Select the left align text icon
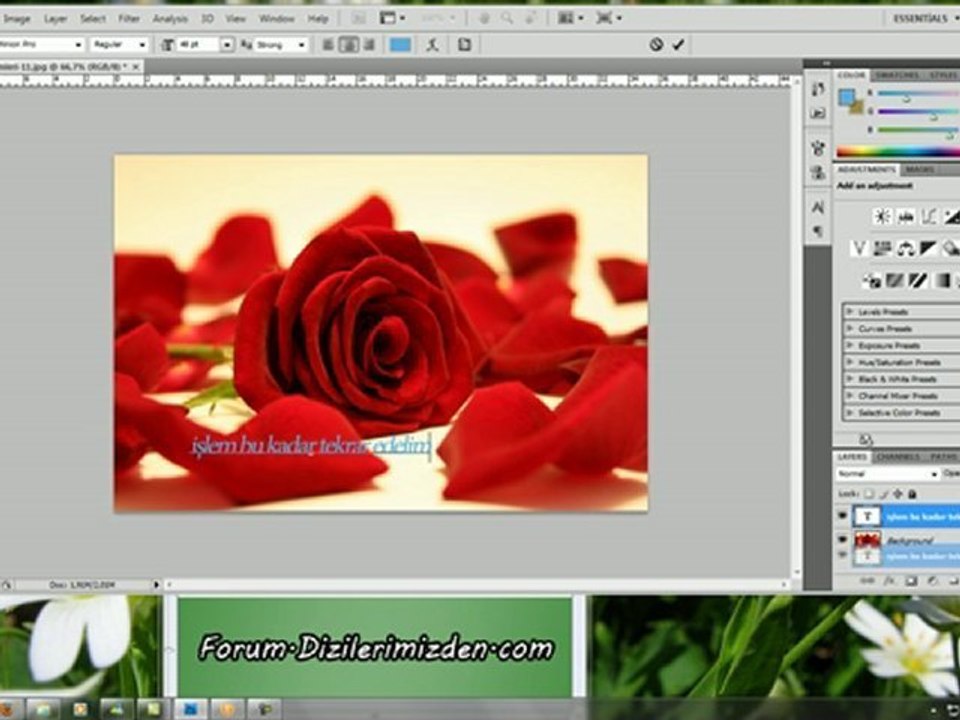 click(x=328, y=45)
